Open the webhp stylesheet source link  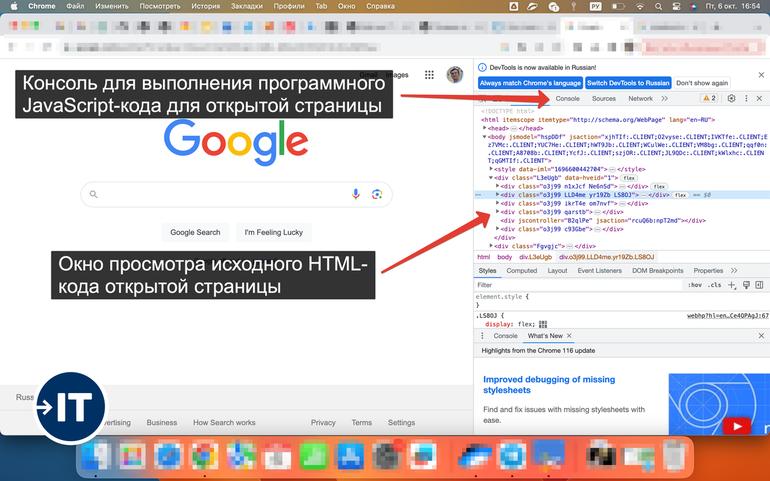click(x=727, y=316)
